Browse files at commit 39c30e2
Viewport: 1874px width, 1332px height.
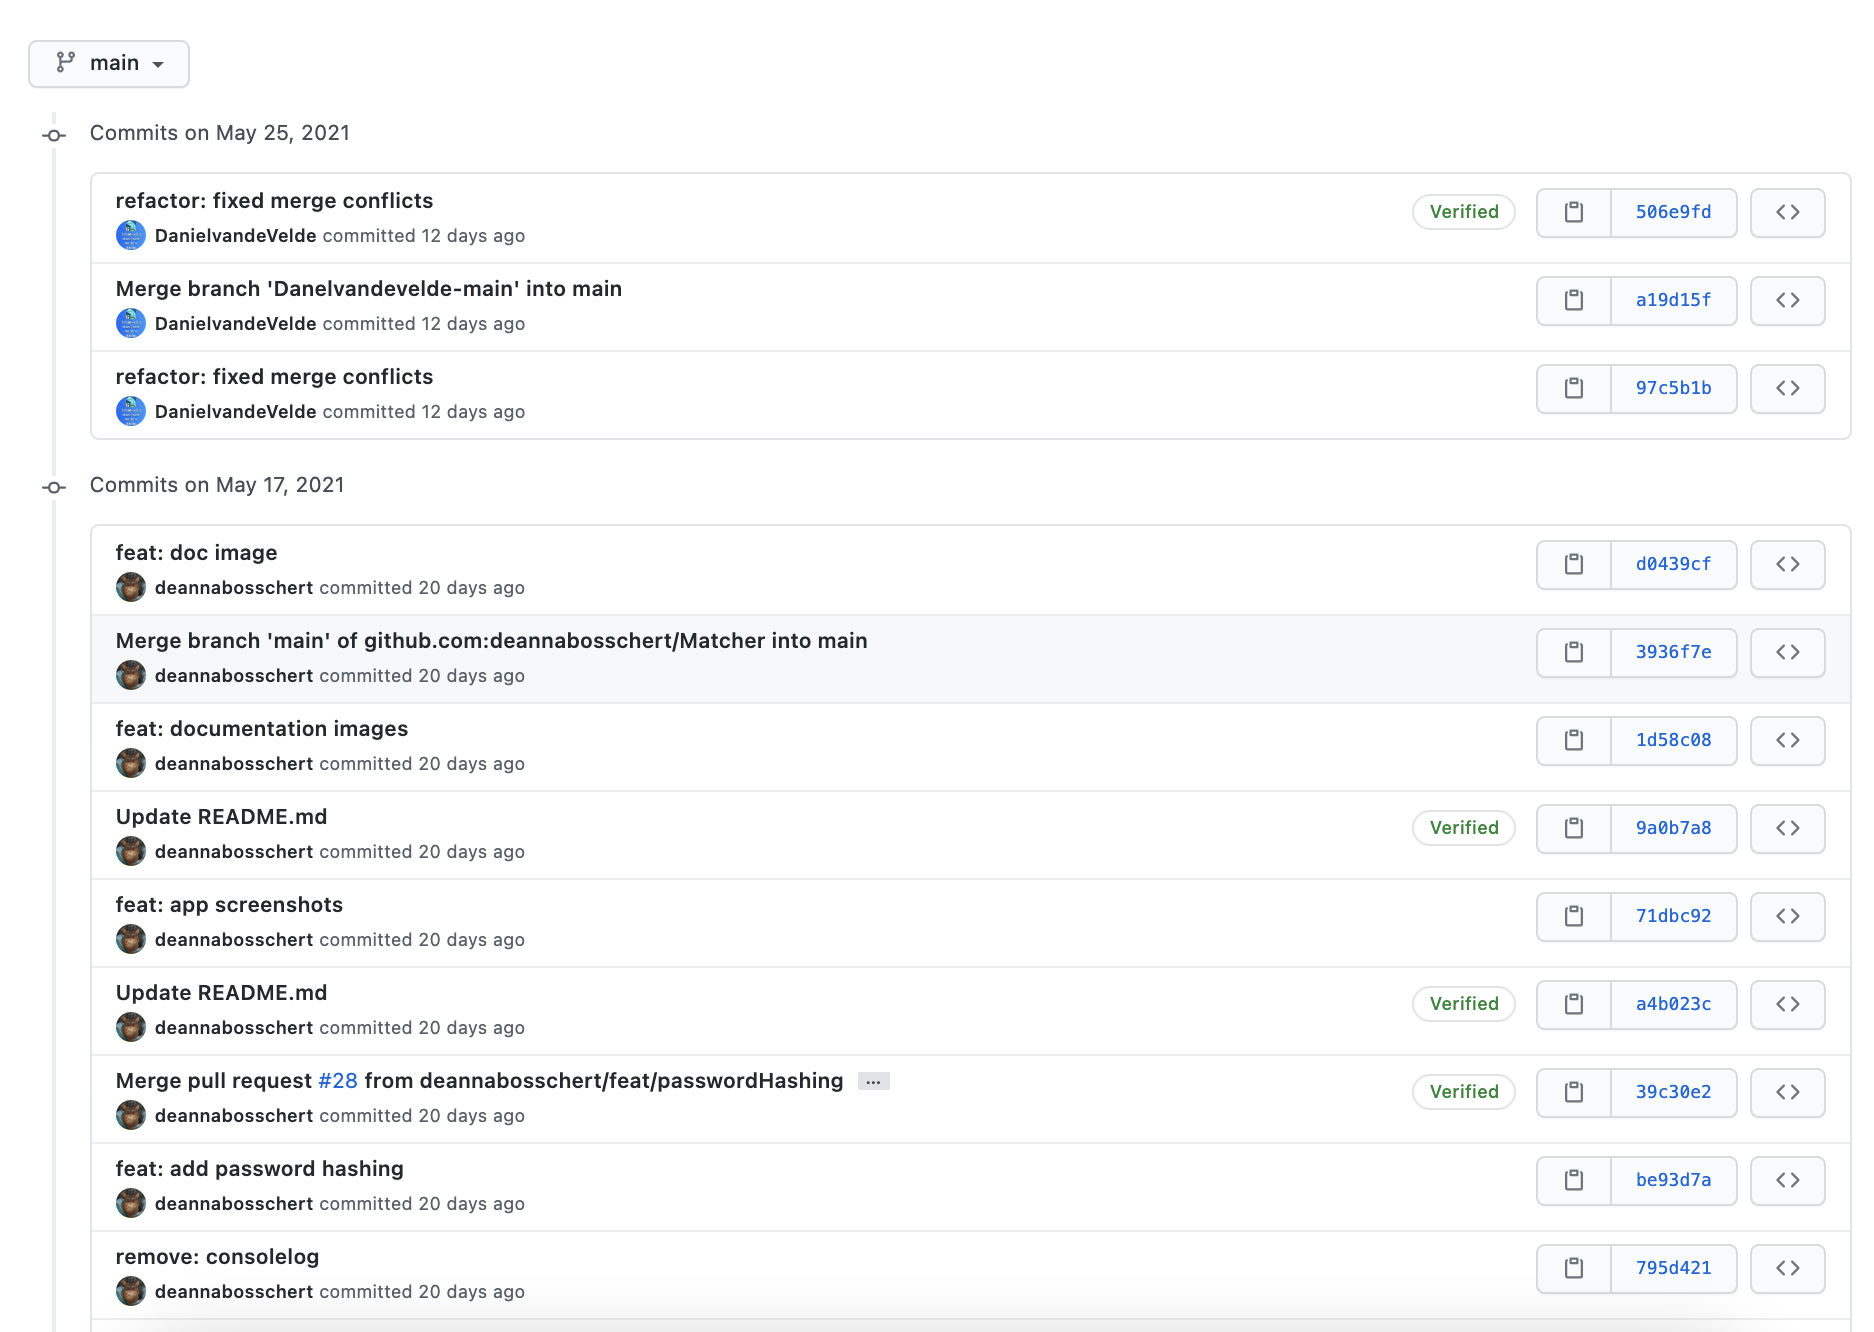click(x=1787, y=1092)
